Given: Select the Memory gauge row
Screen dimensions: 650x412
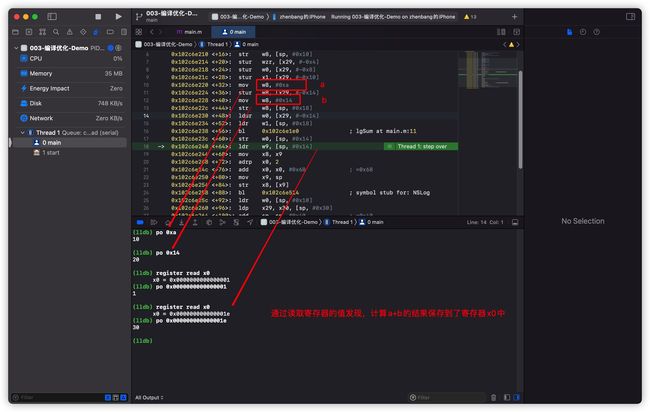Looking at the screenshot, I should (x=70, y=73).
